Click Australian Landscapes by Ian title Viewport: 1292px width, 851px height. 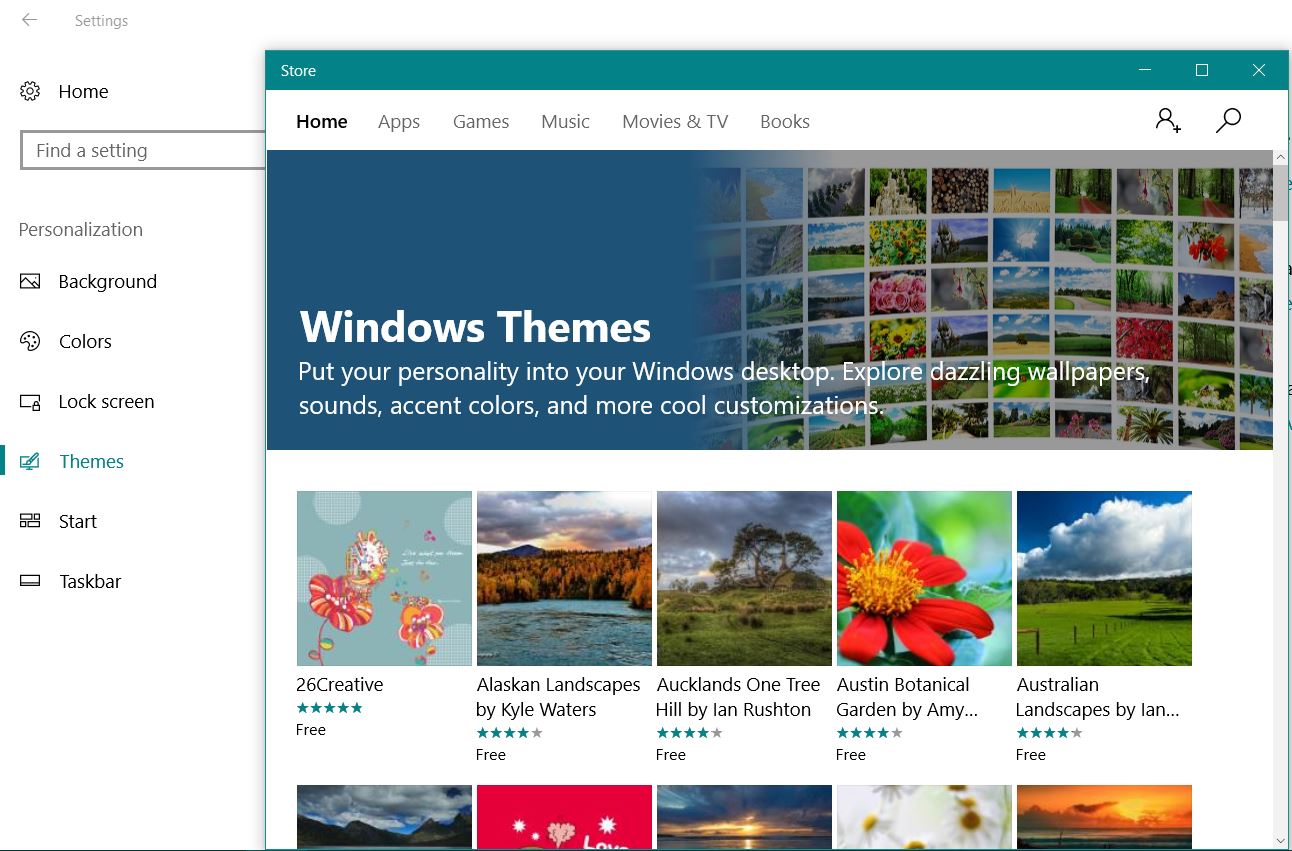[x=1098, y=697]
